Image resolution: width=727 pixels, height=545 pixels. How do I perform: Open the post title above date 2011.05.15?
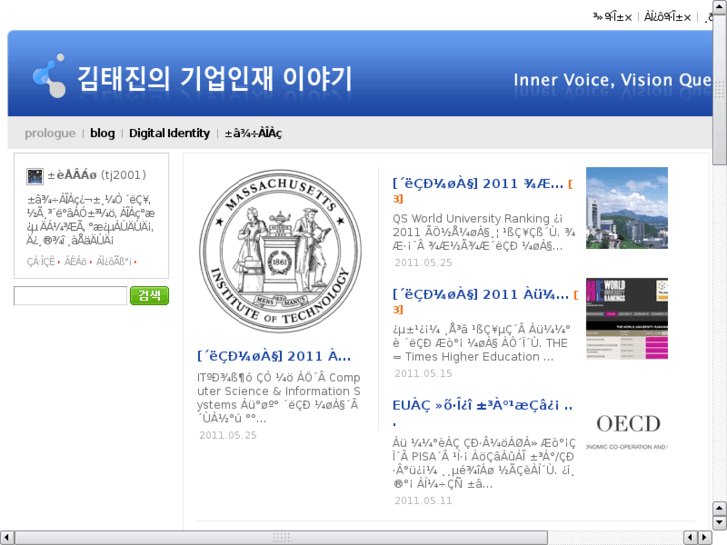(482, 295)
